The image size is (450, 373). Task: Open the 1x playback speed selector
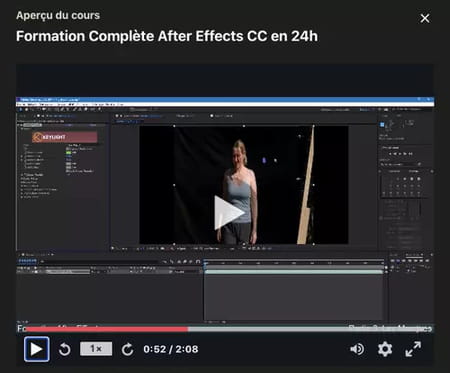pos(96,349)
